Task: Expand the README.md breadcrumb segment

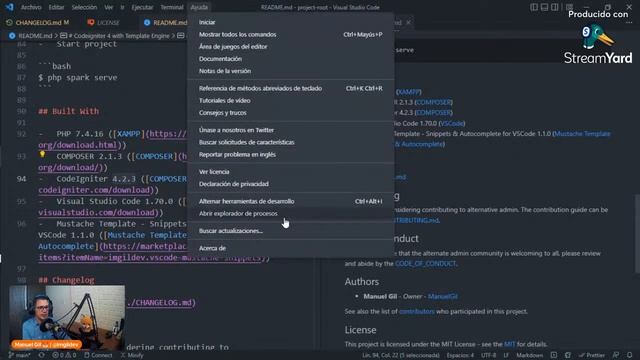Action: [36, 36]
